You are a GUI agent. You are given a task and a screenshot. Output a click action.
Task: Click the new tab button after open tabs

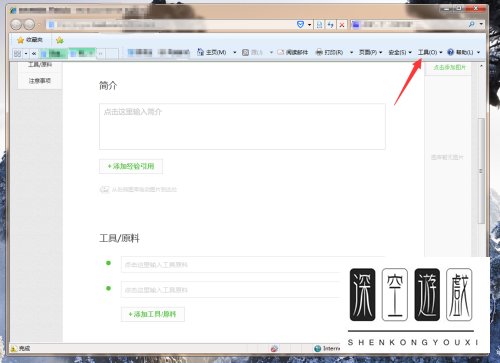tap(112, 53)
